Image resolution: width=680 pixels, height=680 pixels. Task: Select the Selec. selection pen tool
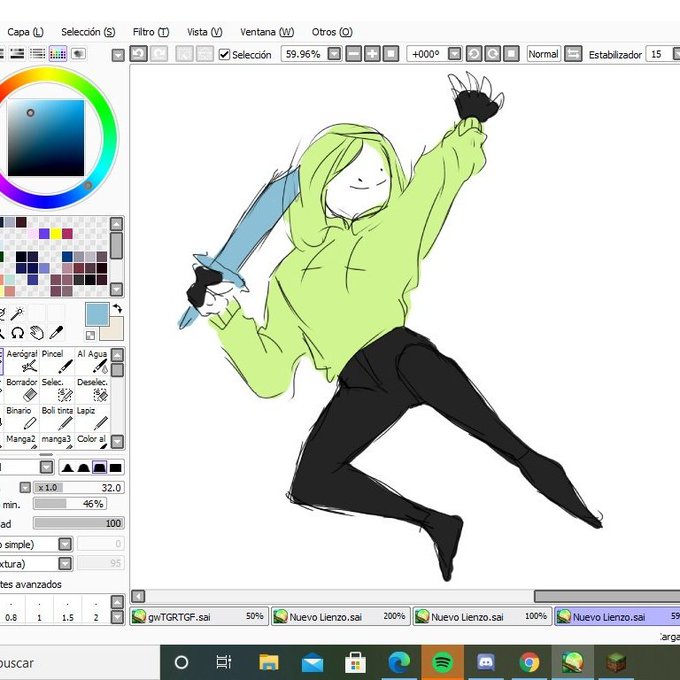coord(57,389)
